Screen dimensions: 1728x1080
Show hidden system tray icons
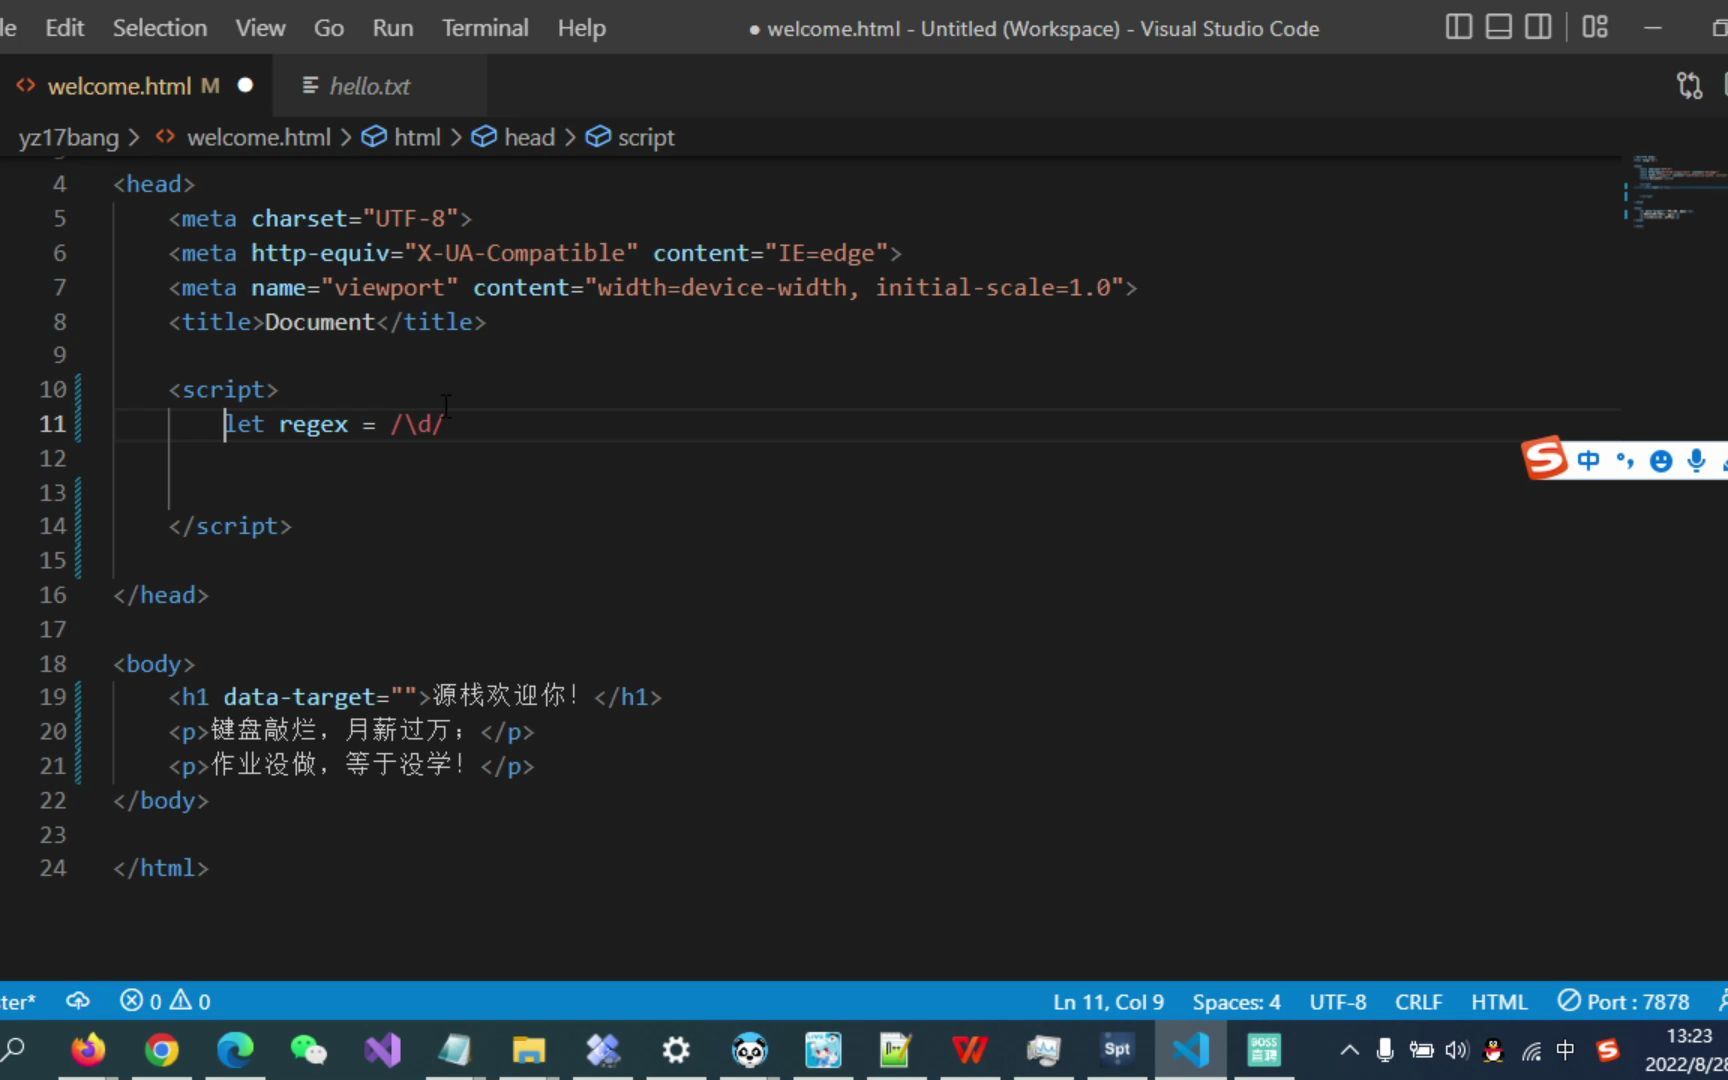(x=1349, y=1050)
